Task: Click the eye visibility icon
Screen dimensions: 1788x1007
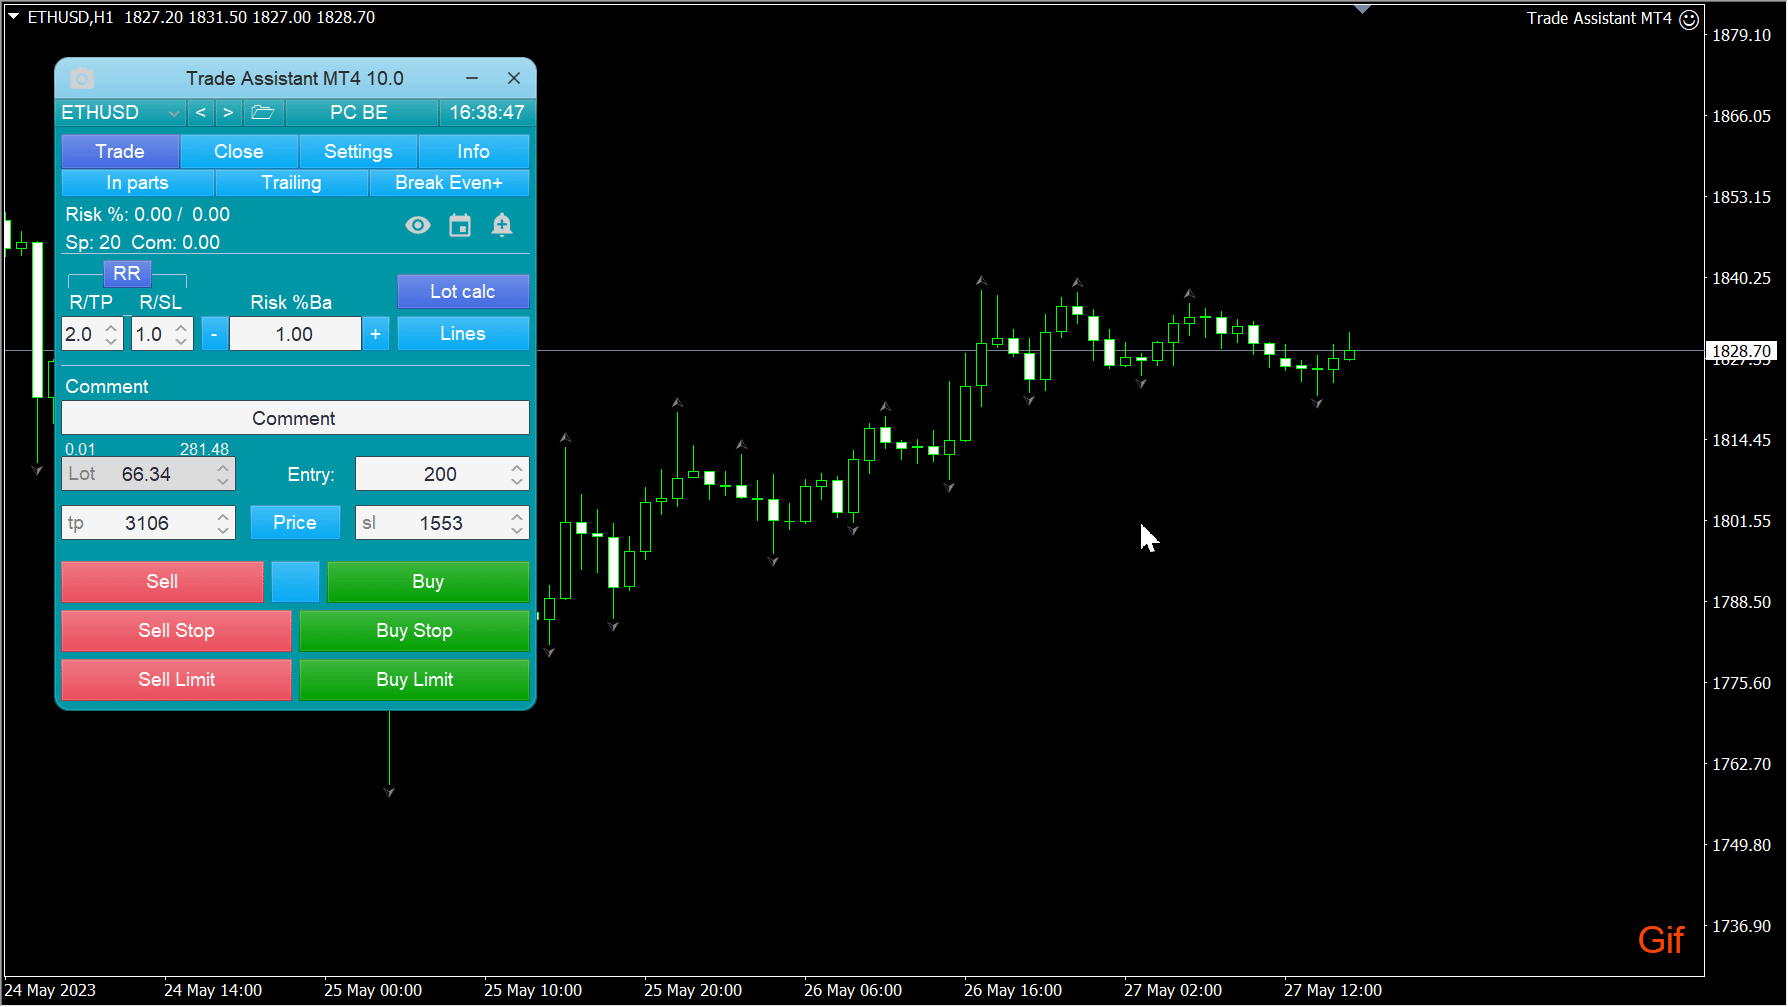Action: coord(418,225)
